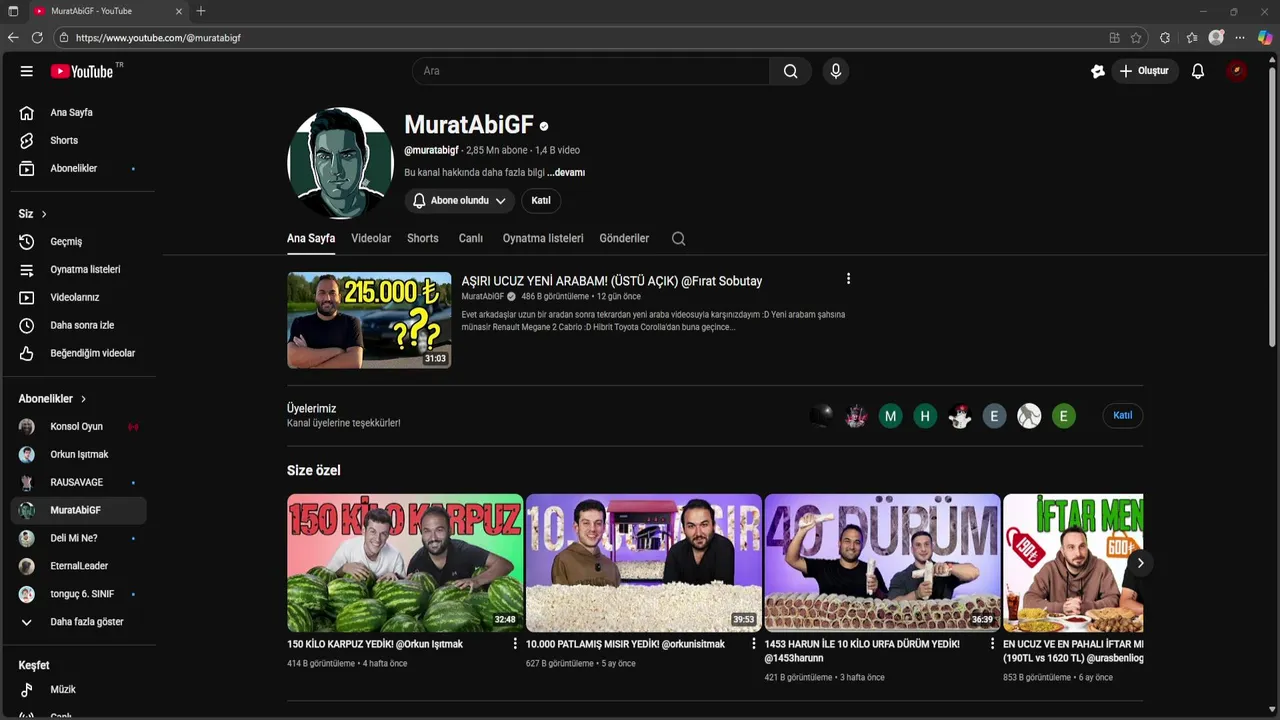The width and height of the screenshot is (1280, 720).
Task: Open the YouTube hamburger guide menu
Action: (27, 71)
